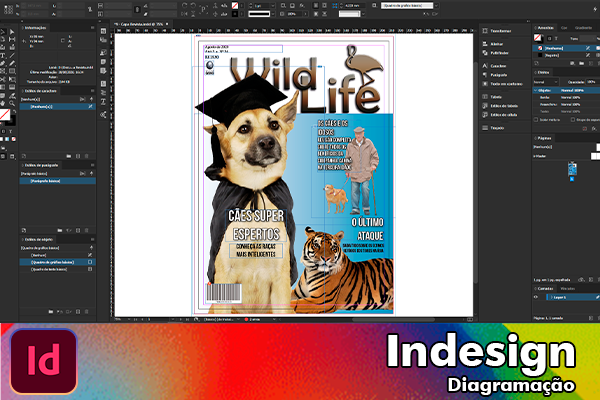Select the Pen tool

coord(3,64)
